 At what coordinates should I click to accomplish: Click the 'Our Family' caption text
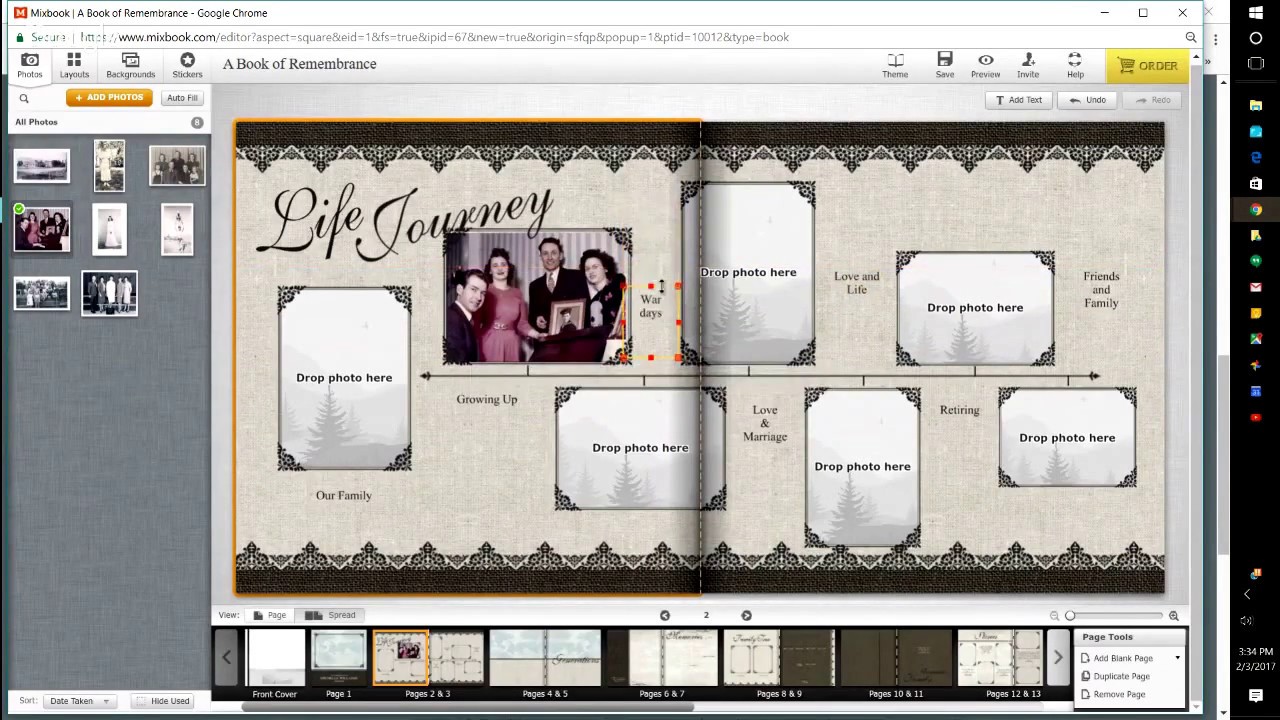(x=344, y=495)
